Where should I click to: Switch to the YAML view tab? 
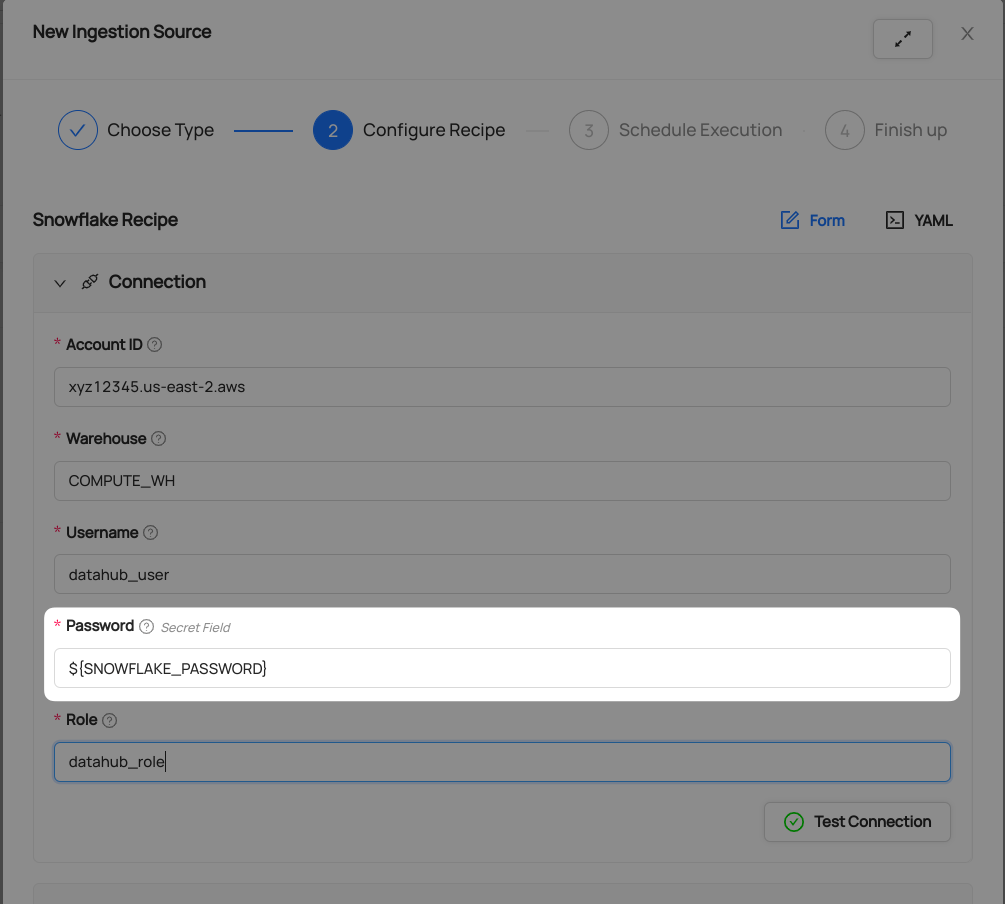tap(932, 220)
